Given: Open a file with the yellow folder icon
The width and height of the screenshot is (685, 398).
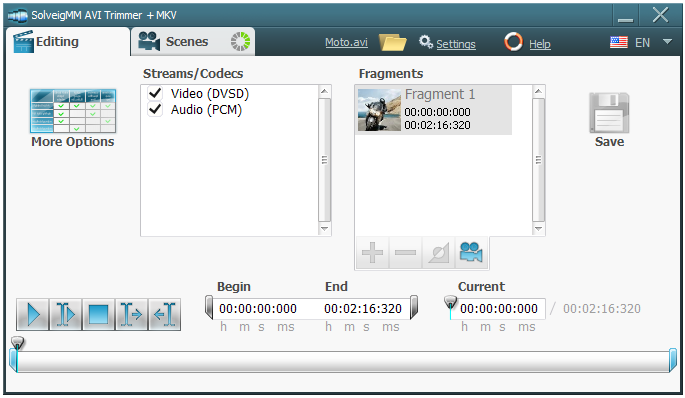Looking at the screenshot, I should pyautogui.click(x=392, y=42).
